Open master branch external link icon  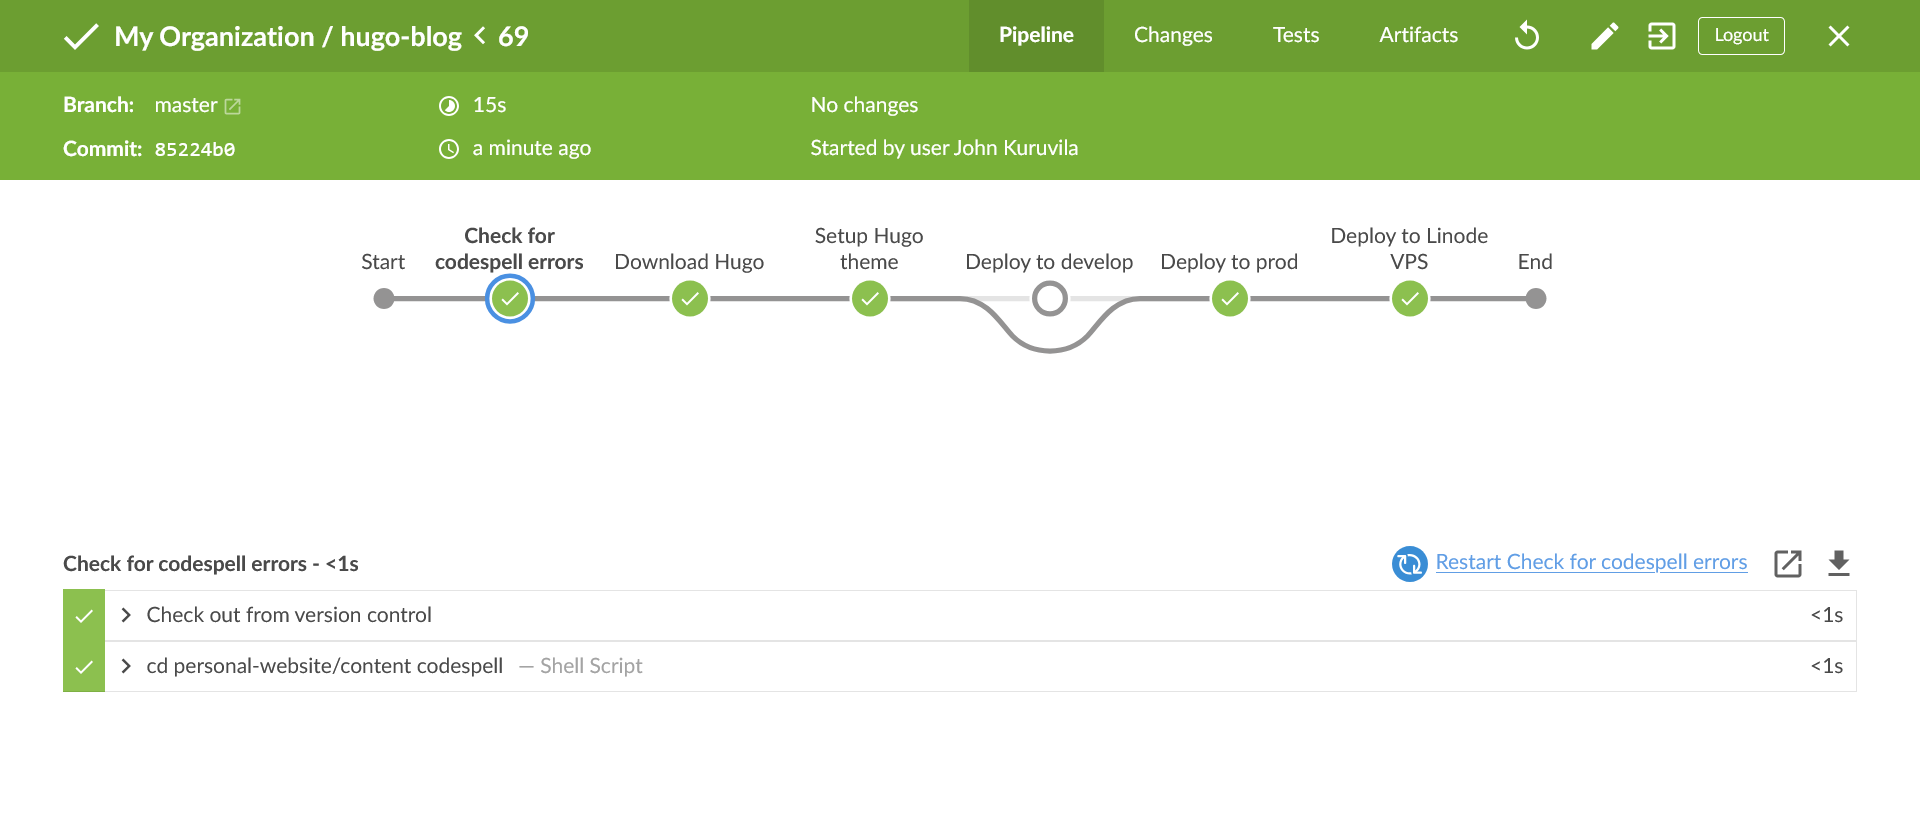click(x=233, y=106)
